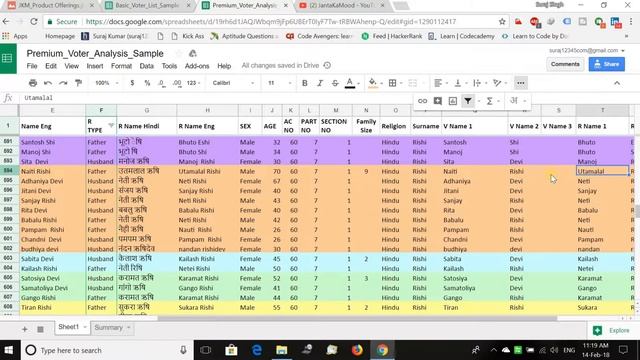Viewport: 640px width, 360px height.
Task: Decrease decimal places
Action: [162, 83]
